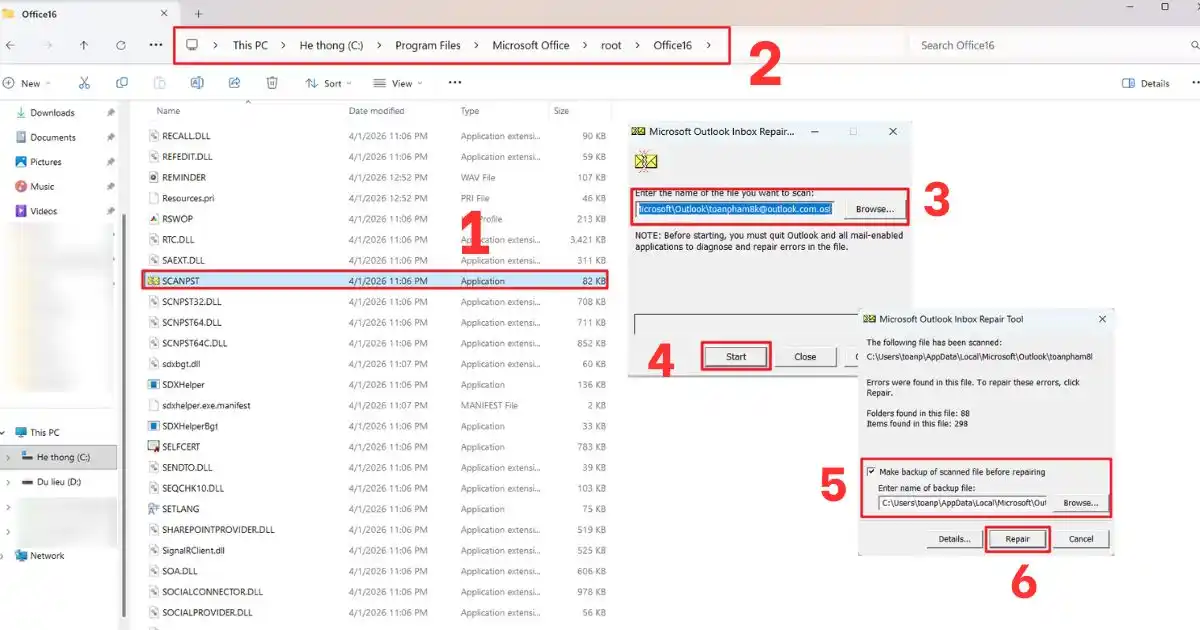Screen dimensions: 1200x630
Task: Open the New dropdown menu
Action: coord(26,83)
